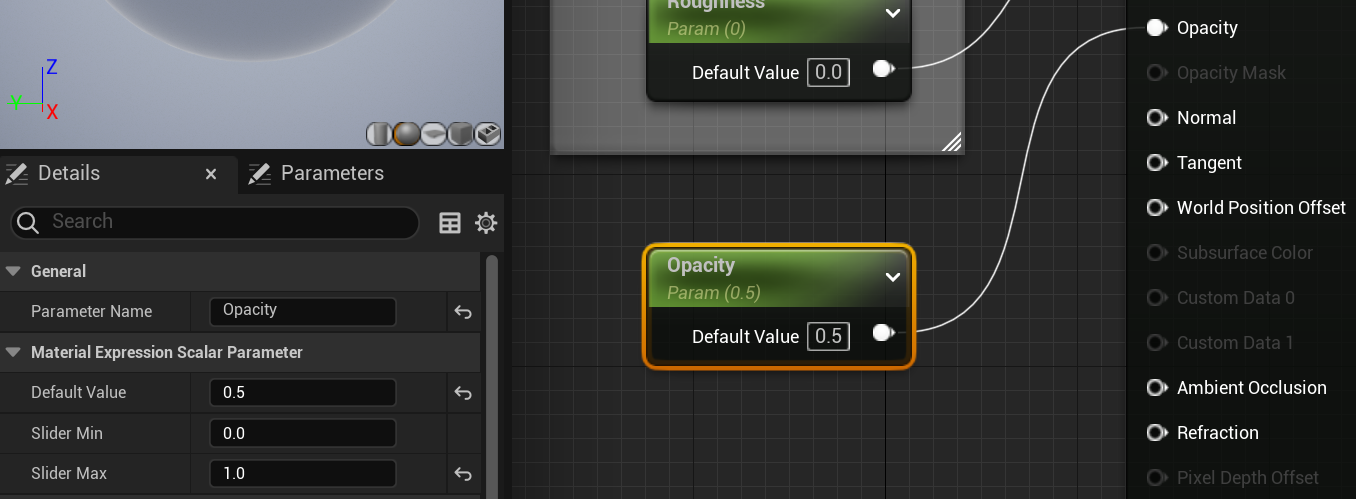Open Details panel settings gear
Viewport: 1356px width, 499px height.
(486, 223)
